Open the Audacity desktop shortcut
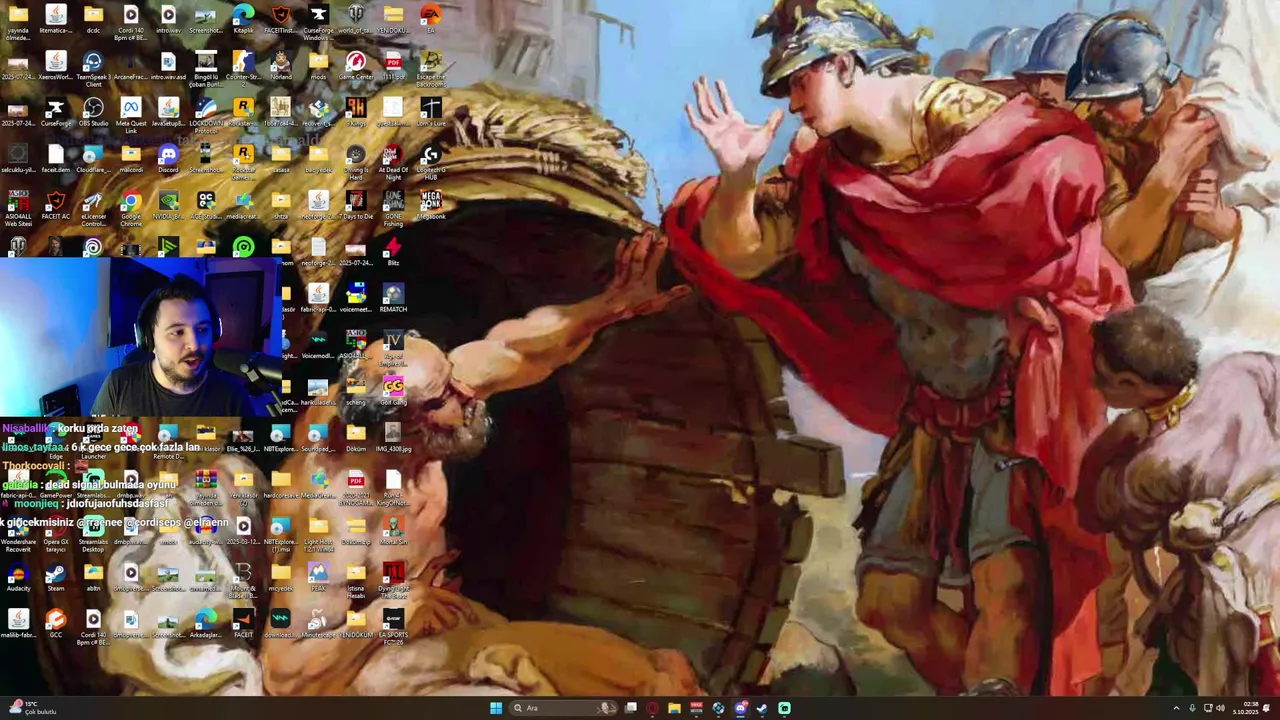Viewport: 1280px width, 720px height. pyautogui.click(x=18, y=578)
